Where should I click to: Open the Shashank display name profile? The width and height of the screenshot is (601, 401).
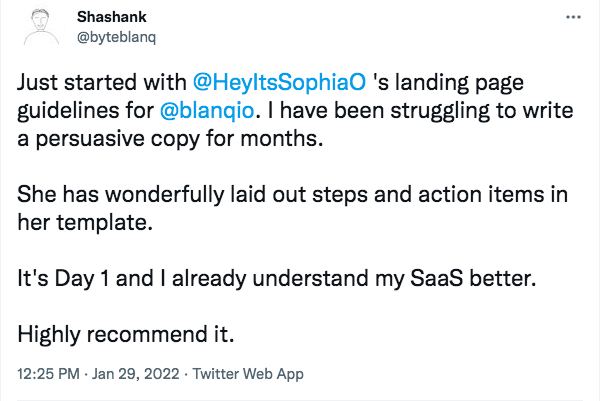coord(109,18)
